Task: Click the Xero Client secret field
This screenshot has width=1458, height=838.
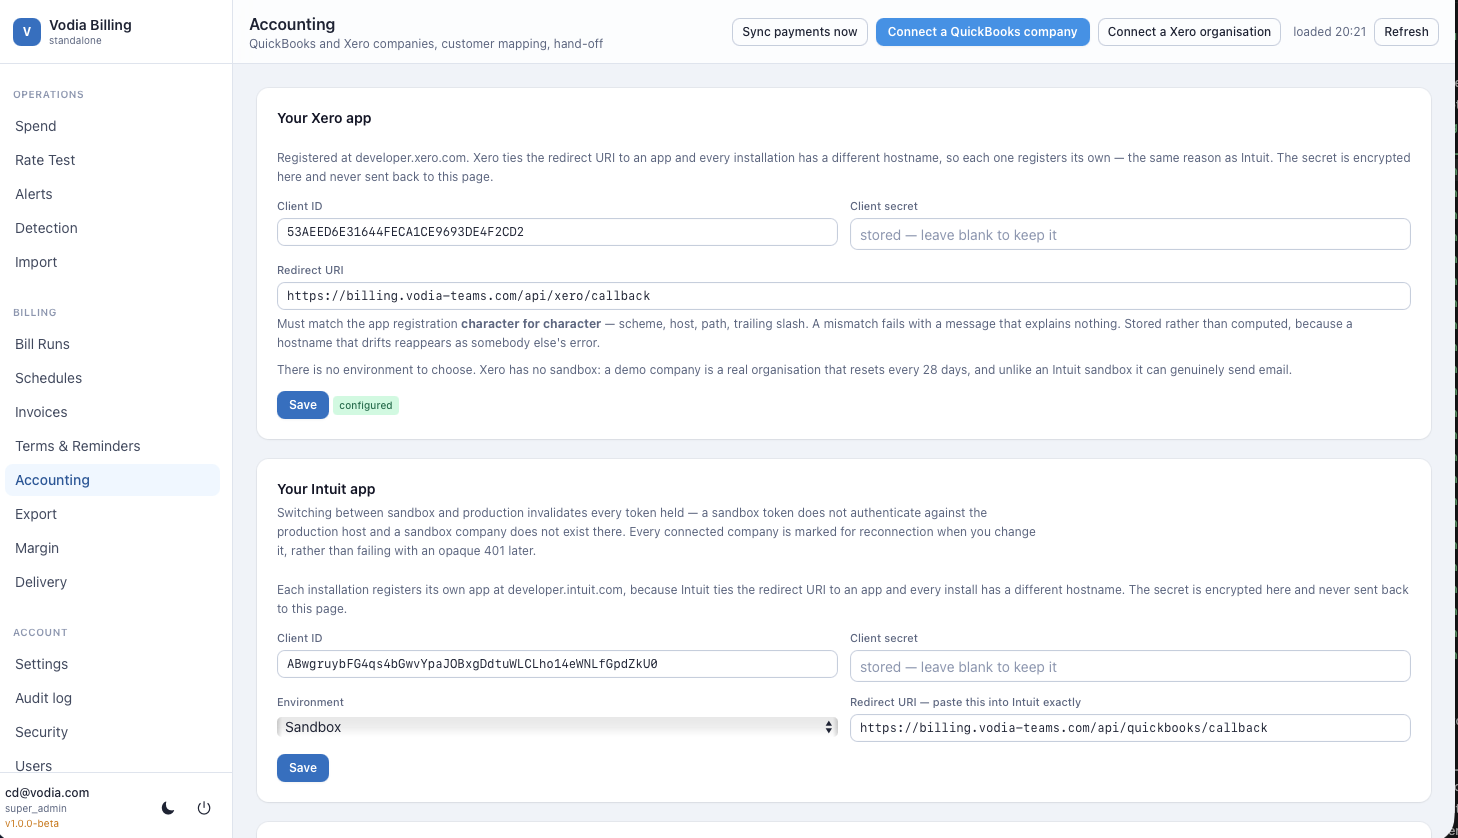Action: tap(1130, 234)
